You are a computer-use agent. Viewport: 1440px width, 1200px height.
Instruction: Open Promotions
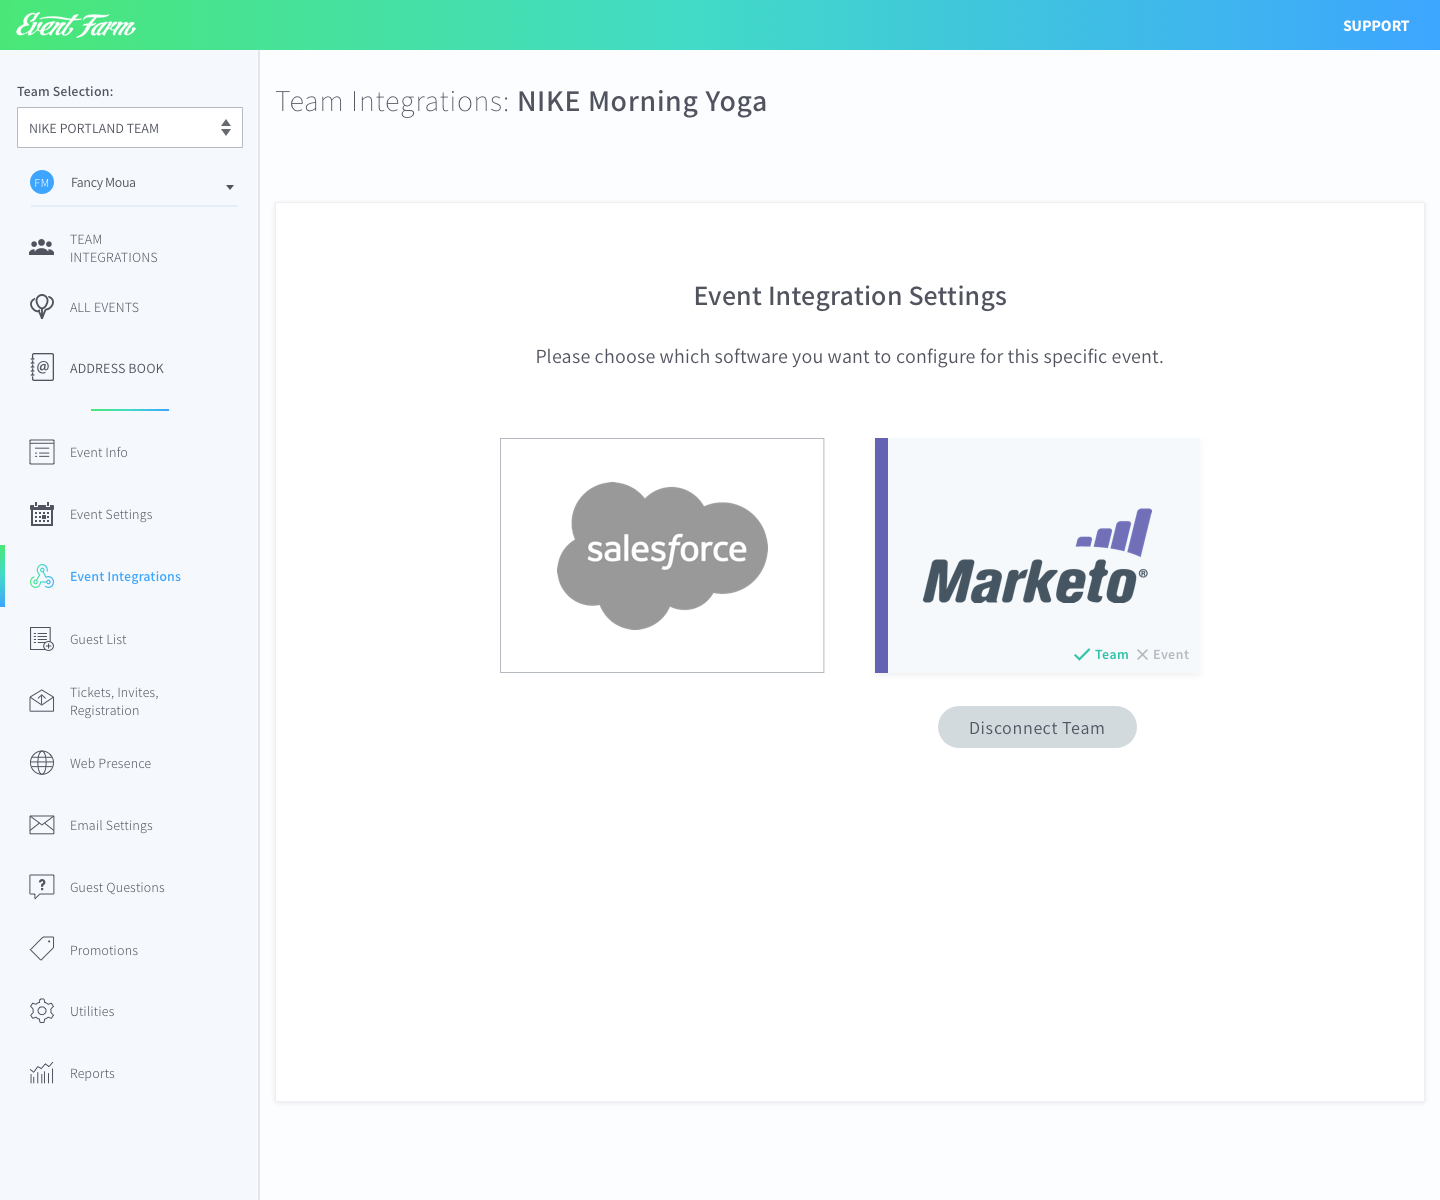[x=104, y=950]
